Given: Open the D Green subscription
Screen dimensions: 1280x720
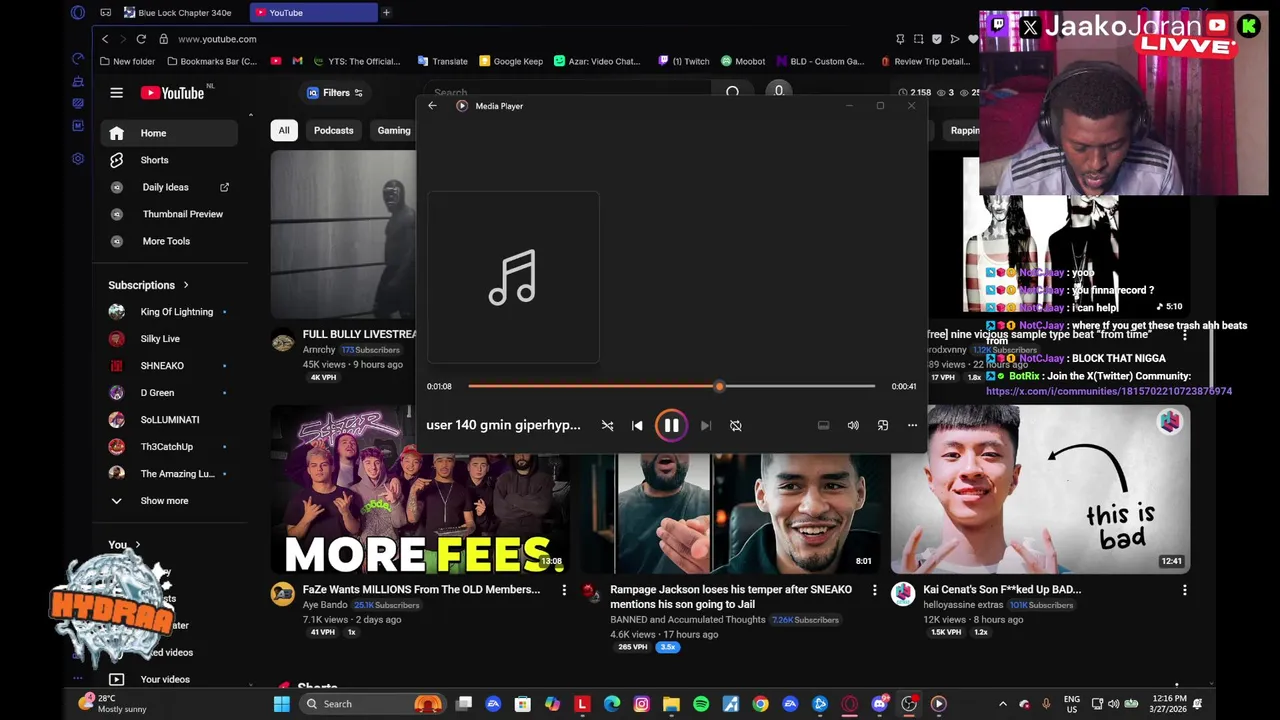Looking at the screenshot, I should pos(169,393).
